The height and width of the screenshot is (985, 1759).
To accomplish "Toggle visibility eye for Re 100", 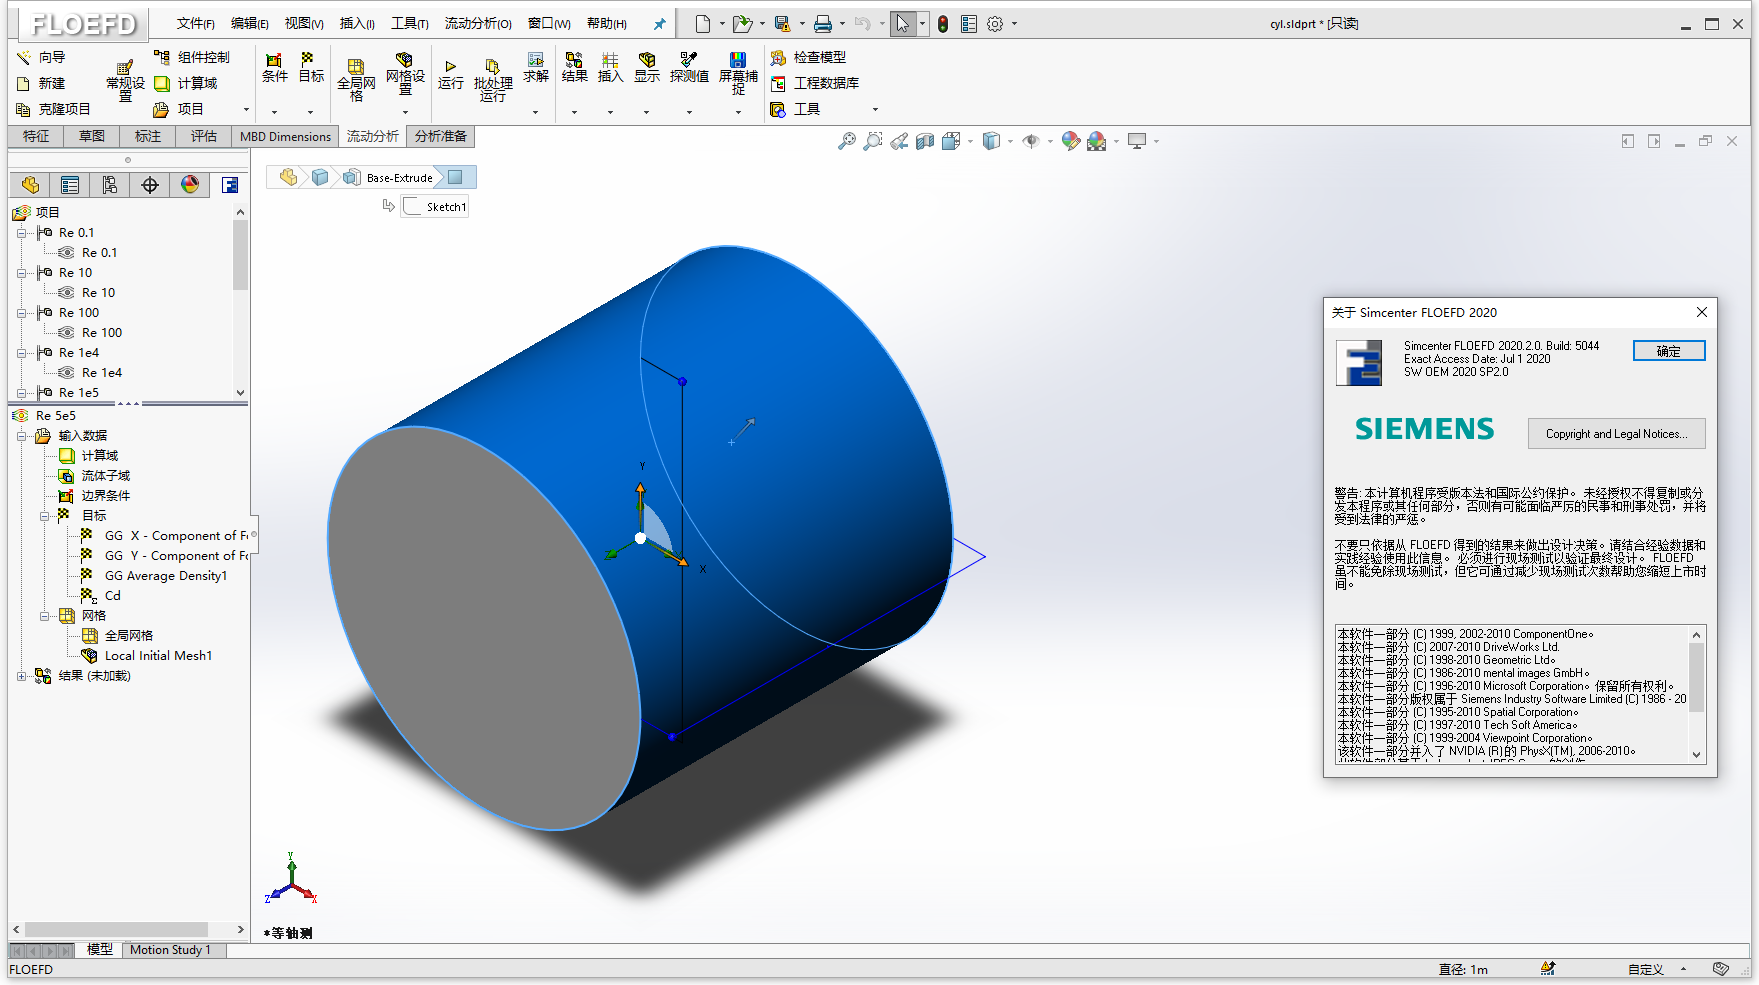I will [66, 333].
